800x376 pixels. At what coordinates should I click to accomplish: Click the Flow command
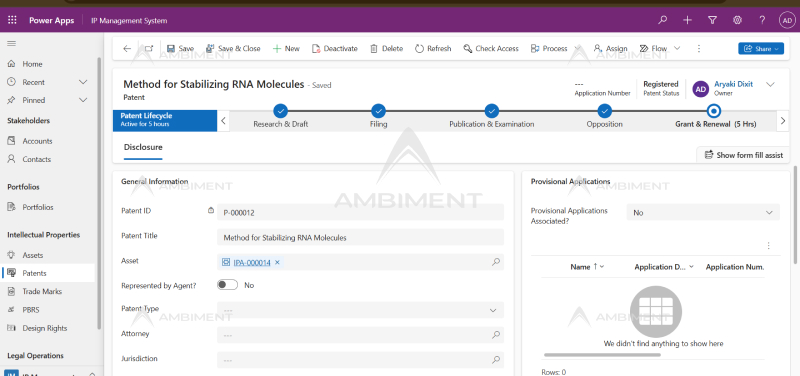click(x=654, y=48)
